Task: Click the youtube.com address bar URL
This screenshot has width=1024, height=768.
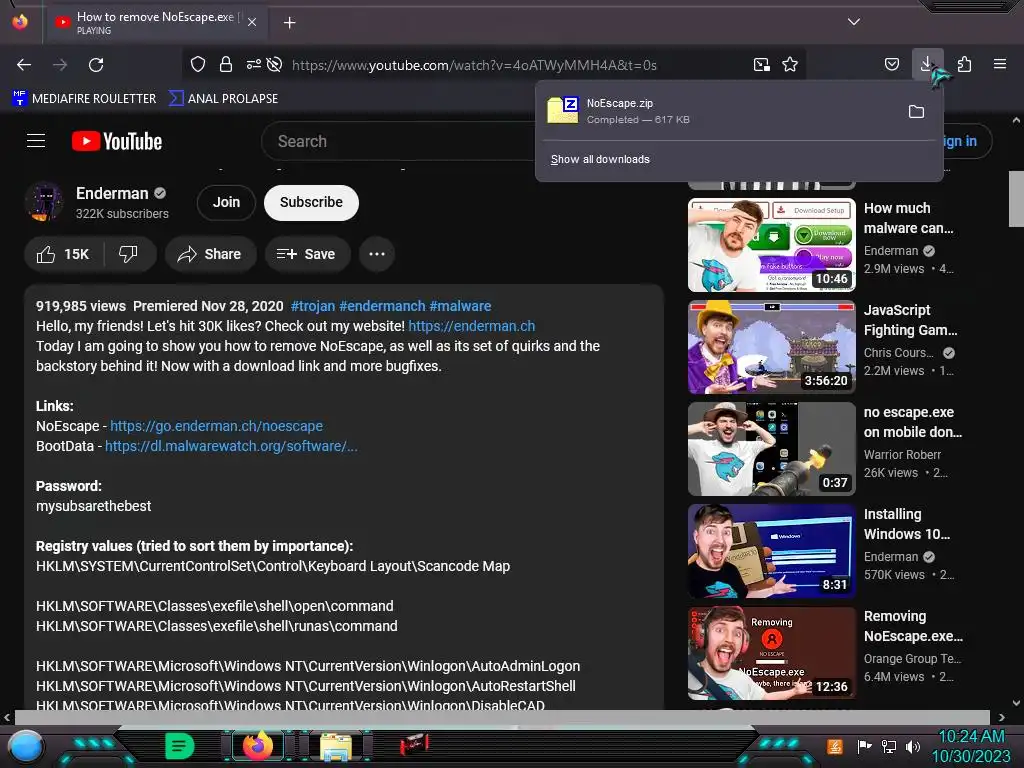Action: tap(474, 65)
